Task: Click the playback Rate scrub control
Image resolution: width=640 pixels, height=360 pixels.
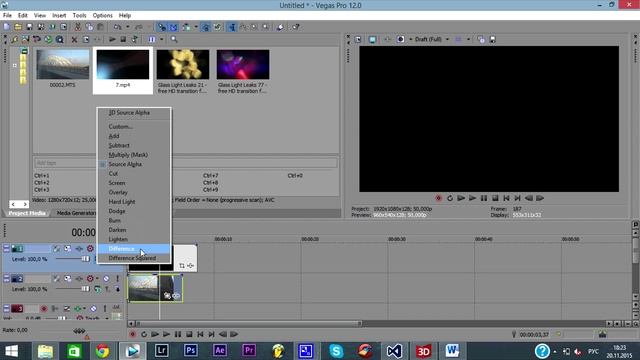Action: point(79,331)
